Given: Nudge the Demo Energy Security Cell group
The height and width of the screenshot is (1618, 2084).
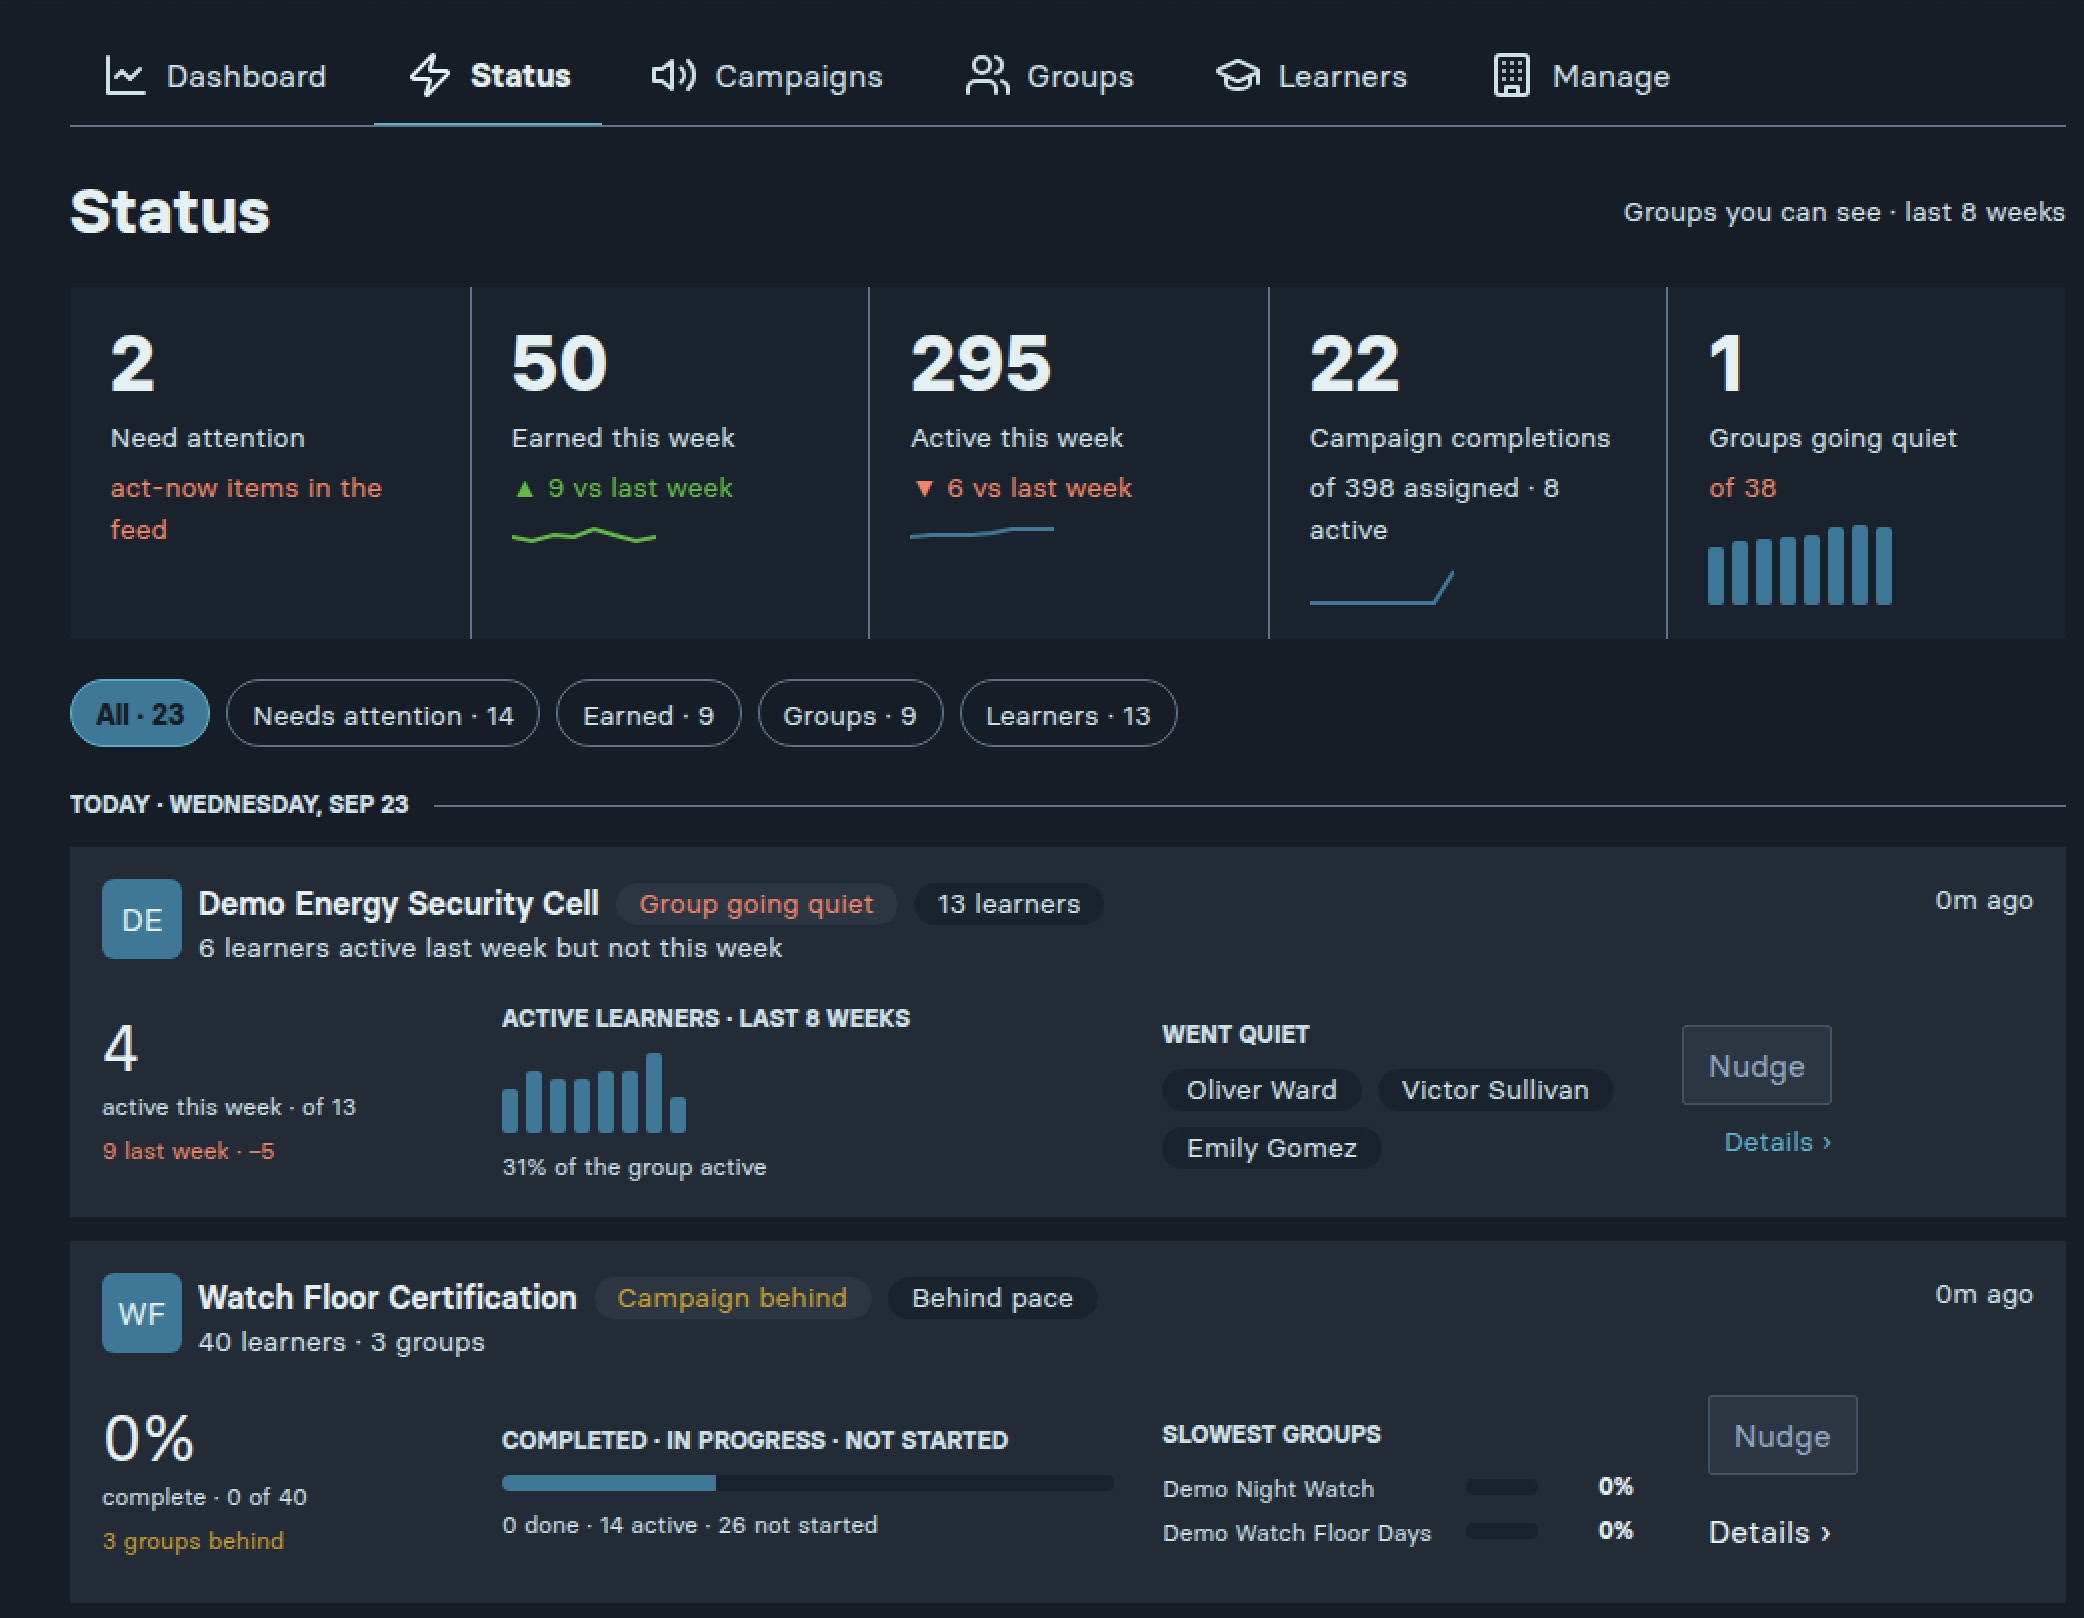Looking at the screenshot, I should pos(1757,1066).
